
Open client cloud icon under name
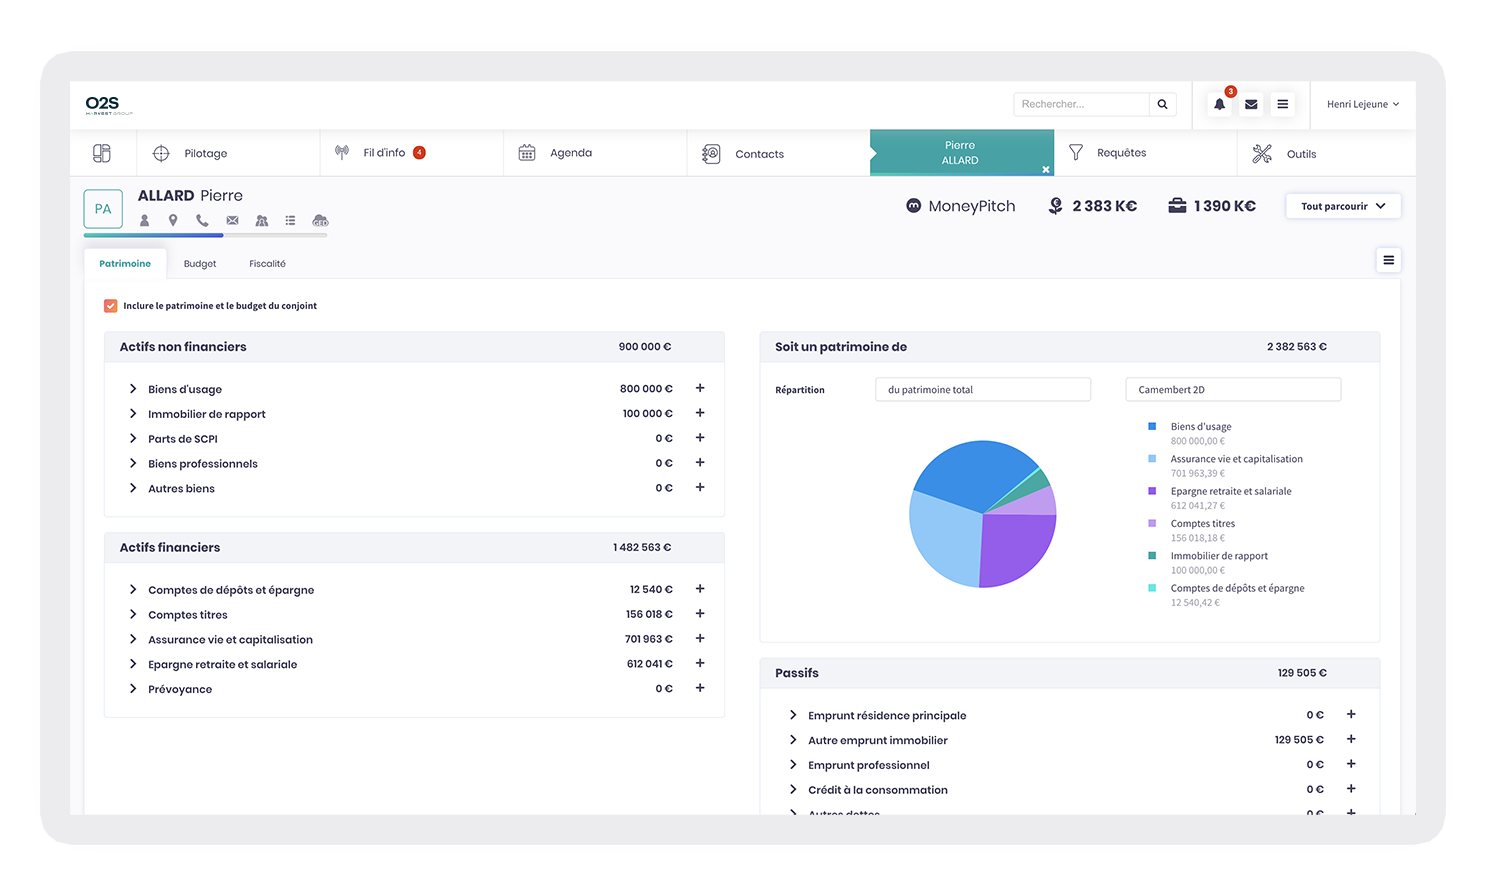(x=320, y=220)
